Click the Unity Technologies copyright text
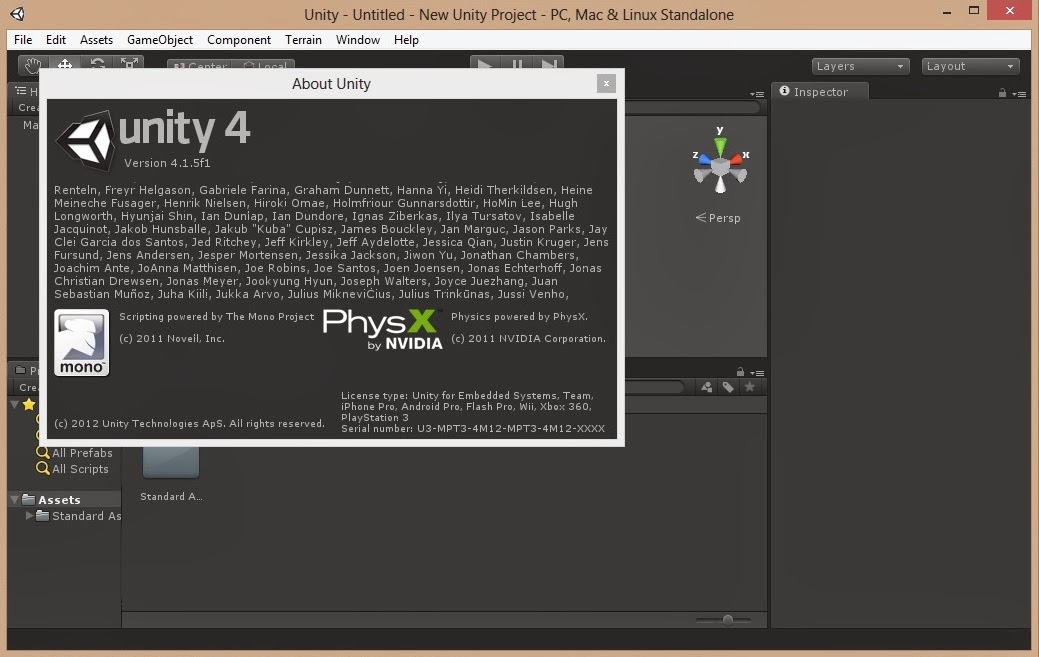Image resolution: width=1039 pixels, height=657 pixels. 190,423
